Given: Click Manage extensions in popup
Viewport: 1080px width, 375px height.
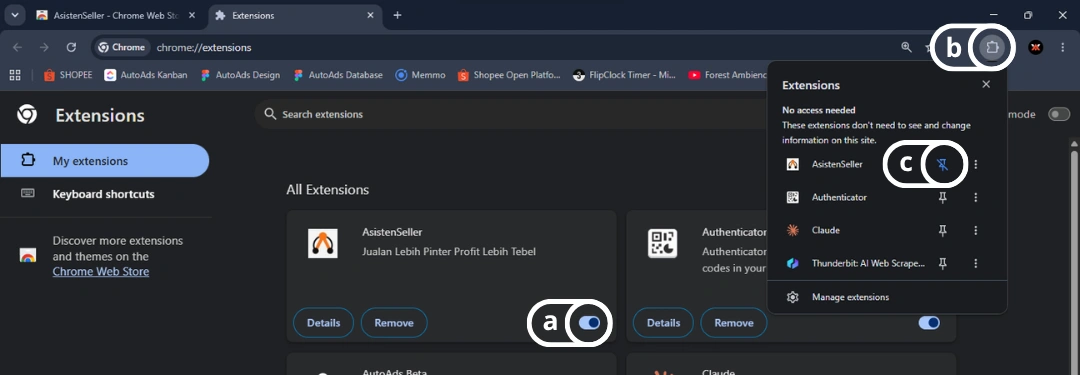Looking at the screenshot, I should coord(887,297).
